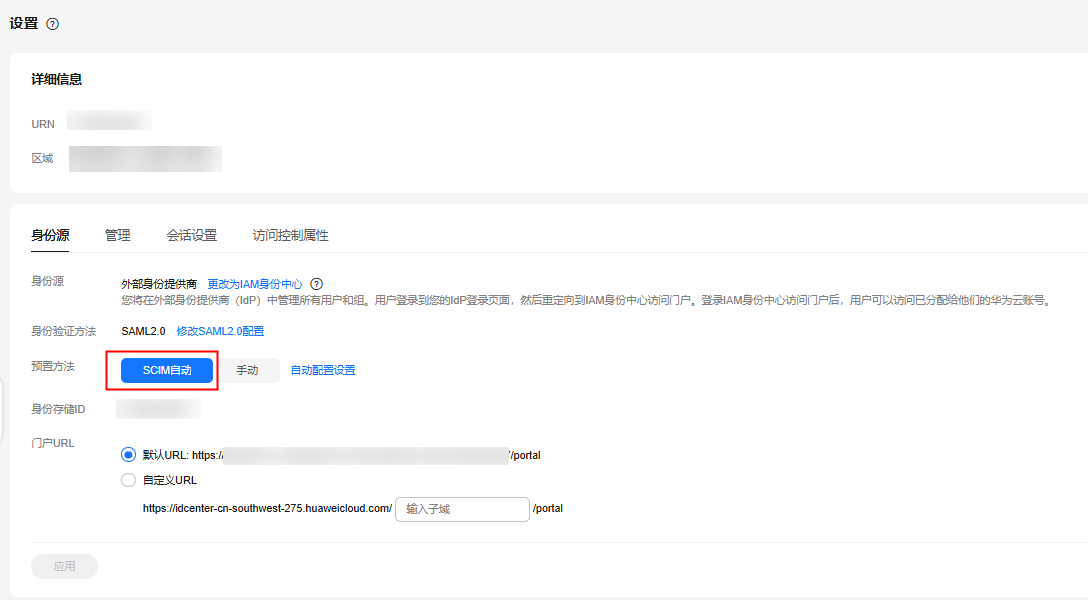Click the blurred 身份存储ID value
Image resolution: width=1088 pixels, height=600 pixels.
tap(158, 409)
